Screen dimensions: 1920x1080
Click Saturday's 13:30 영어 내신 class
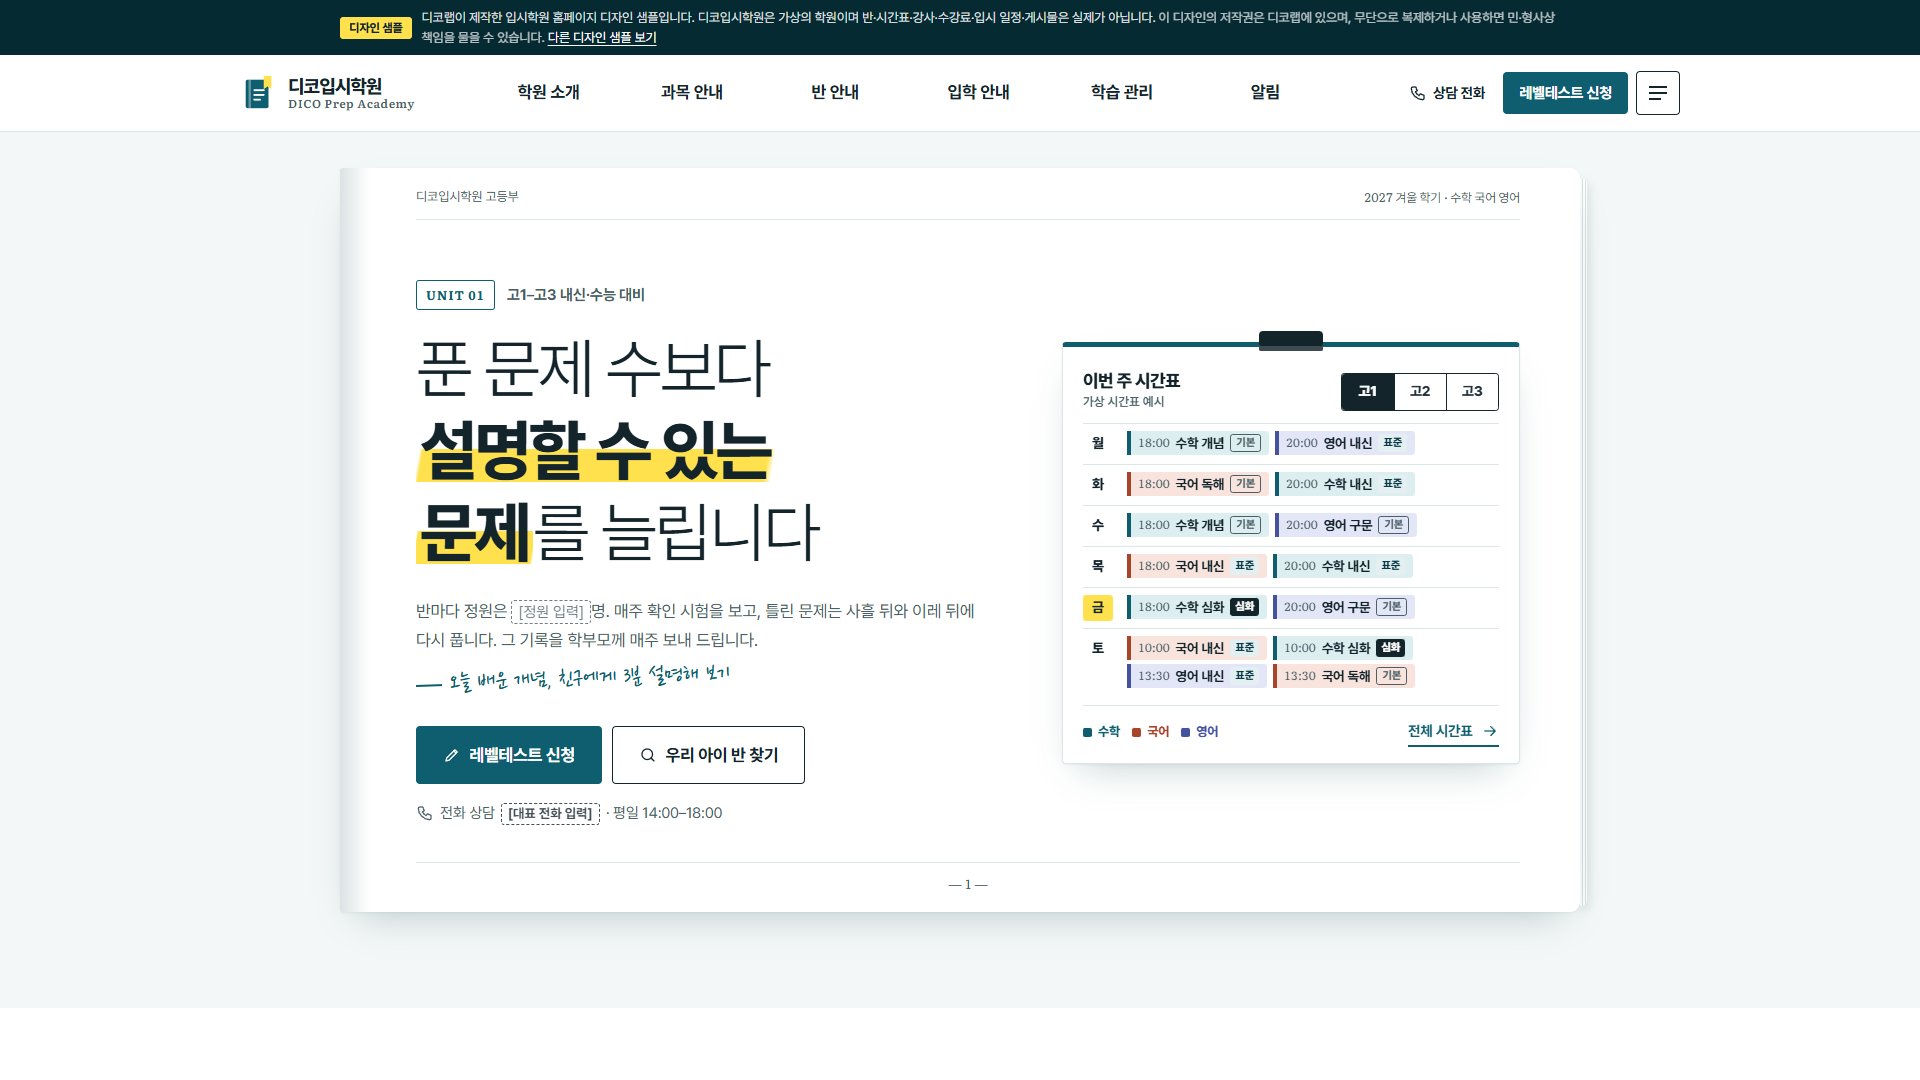pos(1196,676)
